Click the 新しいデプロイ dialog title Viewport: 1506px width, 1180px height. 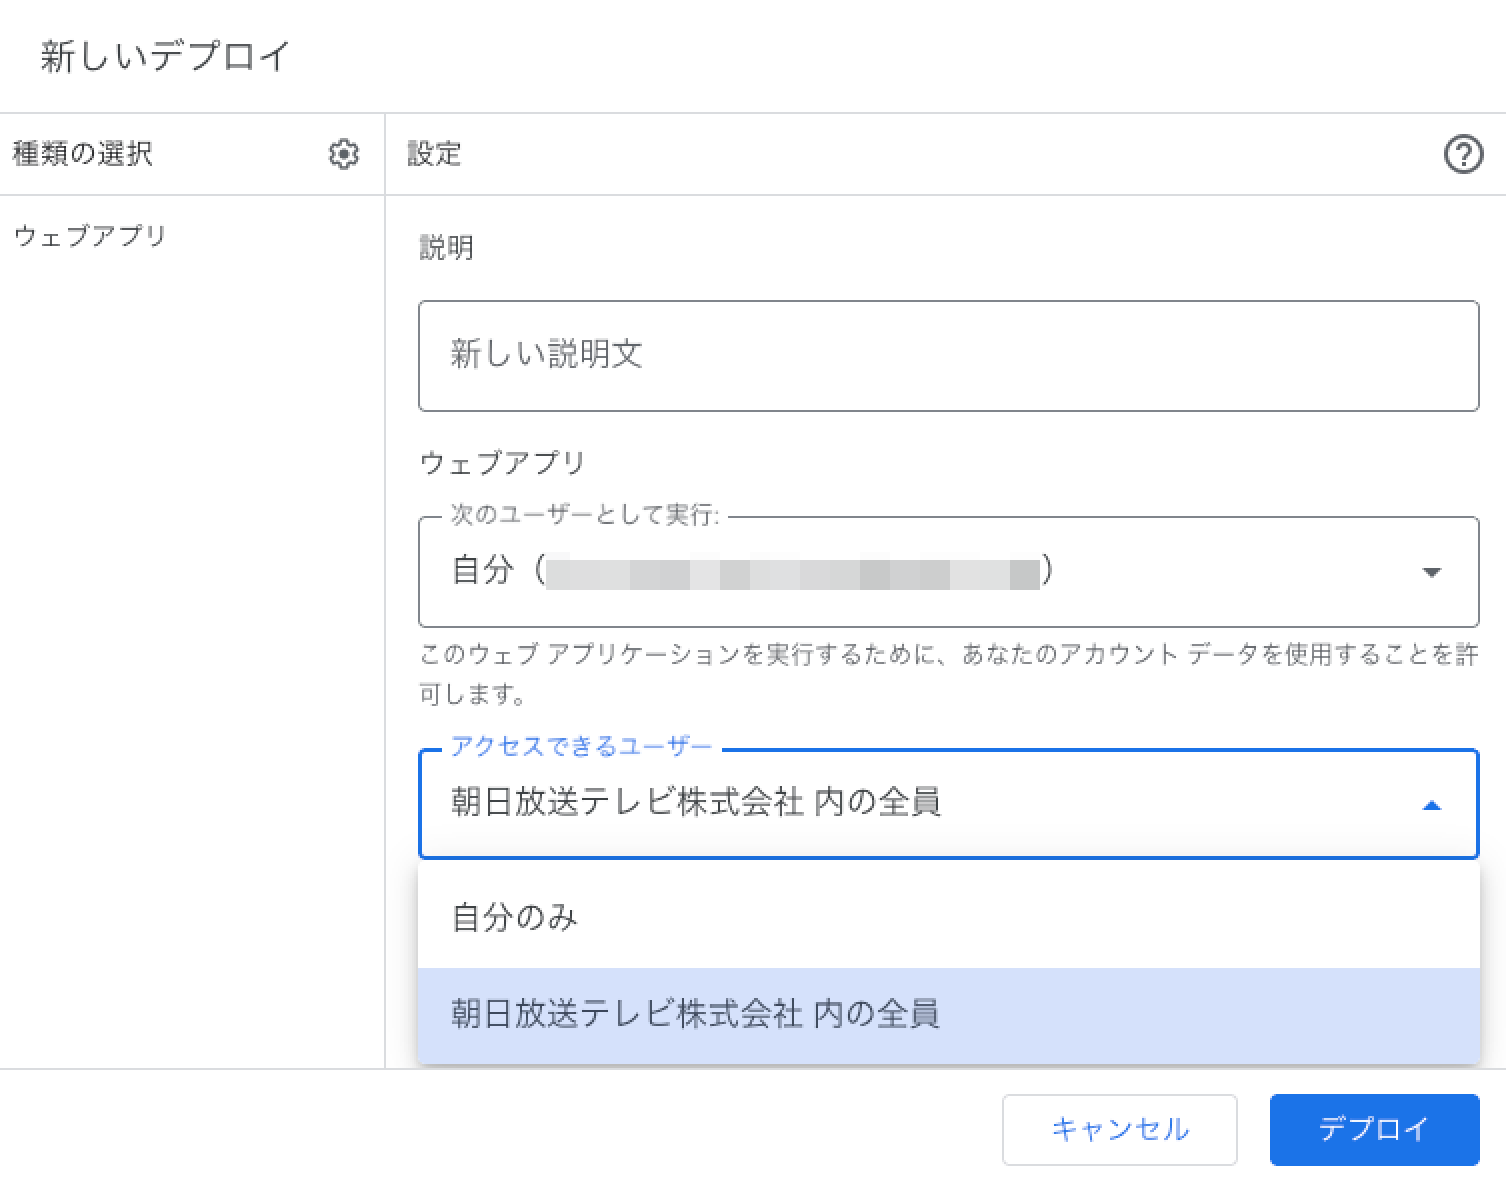pyautogui.click(x=165, y=56)
